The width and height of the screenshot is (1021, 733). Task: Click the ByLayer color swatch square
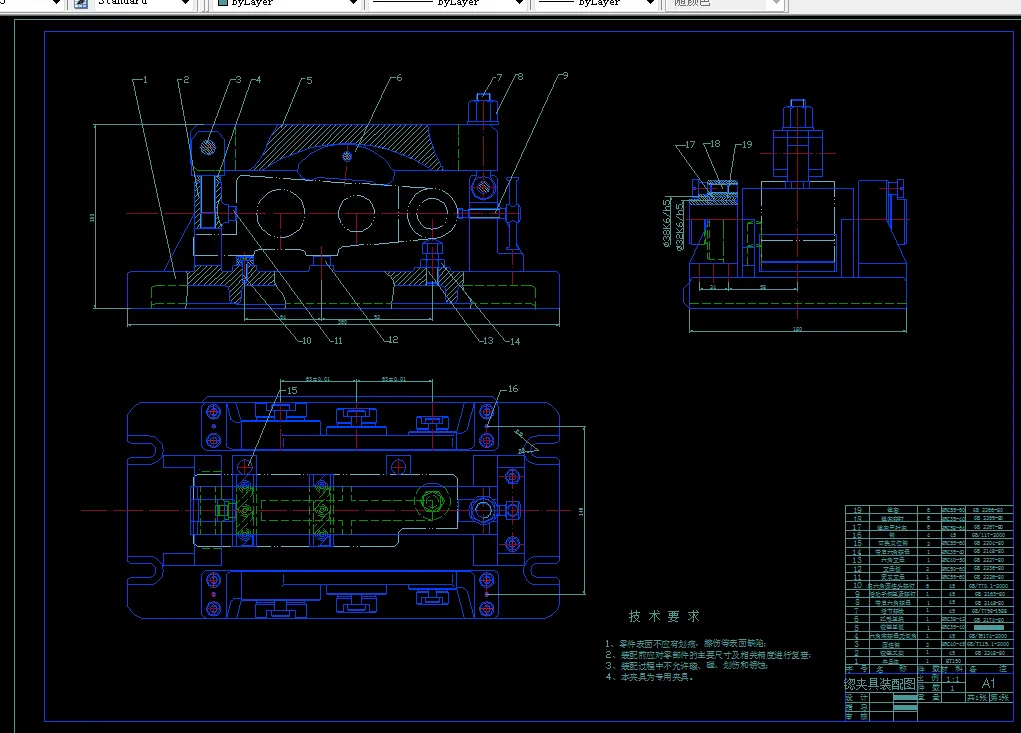pos(223,3)
